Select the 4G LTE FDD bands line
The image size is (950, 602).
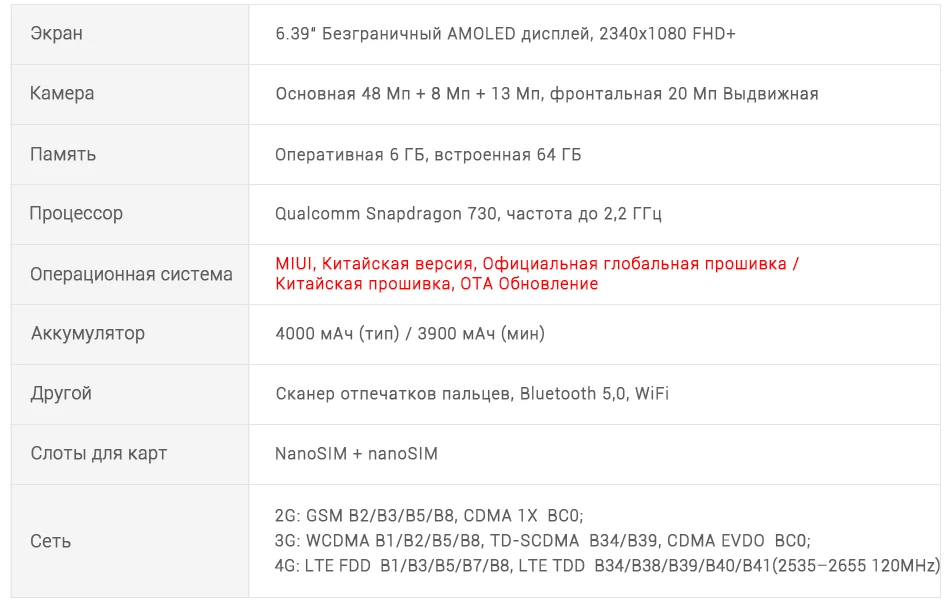click(x=607, y=566)
